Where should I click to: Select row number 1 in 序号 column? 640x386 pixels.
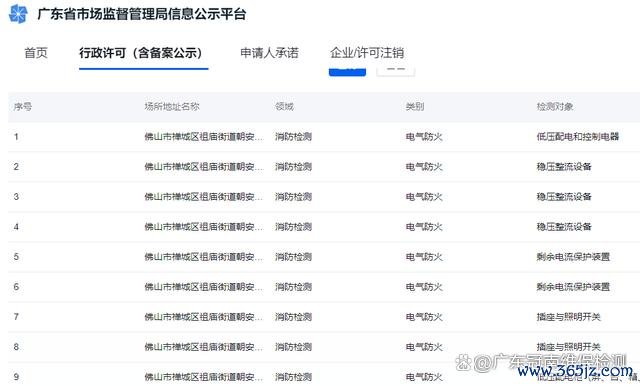[16, 137]
